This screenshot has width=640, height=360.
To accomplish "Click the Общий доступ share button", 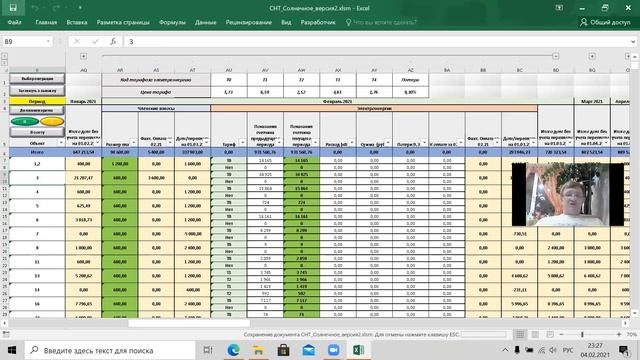I will 606,22.
